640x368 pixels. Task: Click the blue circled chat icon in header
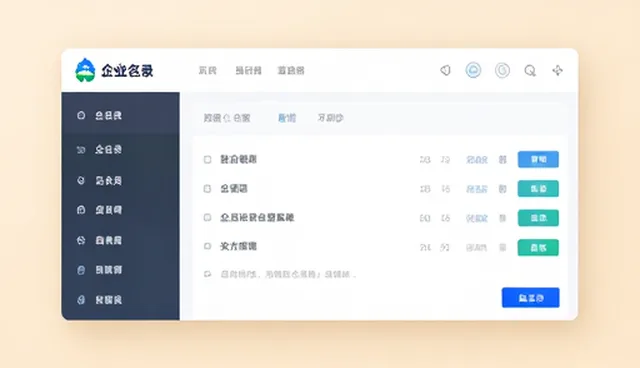473,70
